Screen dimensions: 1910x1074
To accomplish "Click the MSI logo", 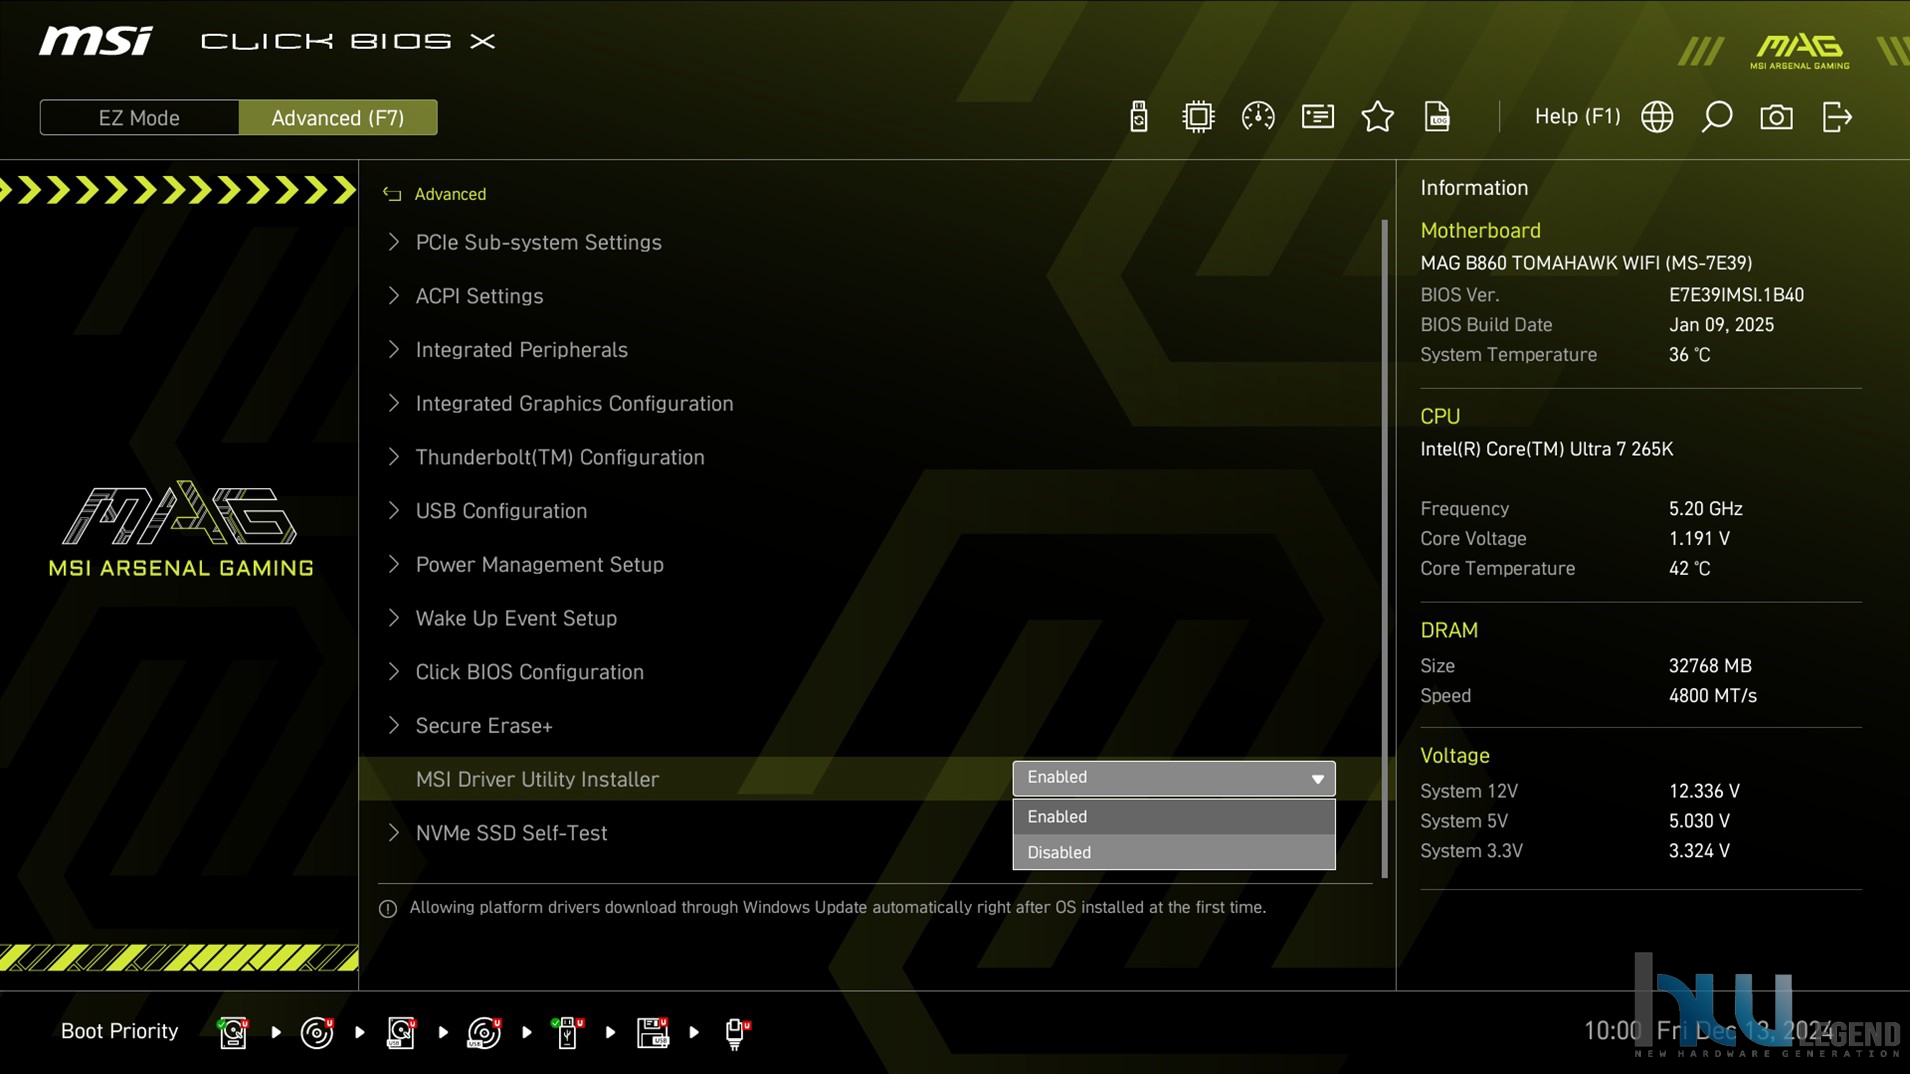I will click(96, 41).
